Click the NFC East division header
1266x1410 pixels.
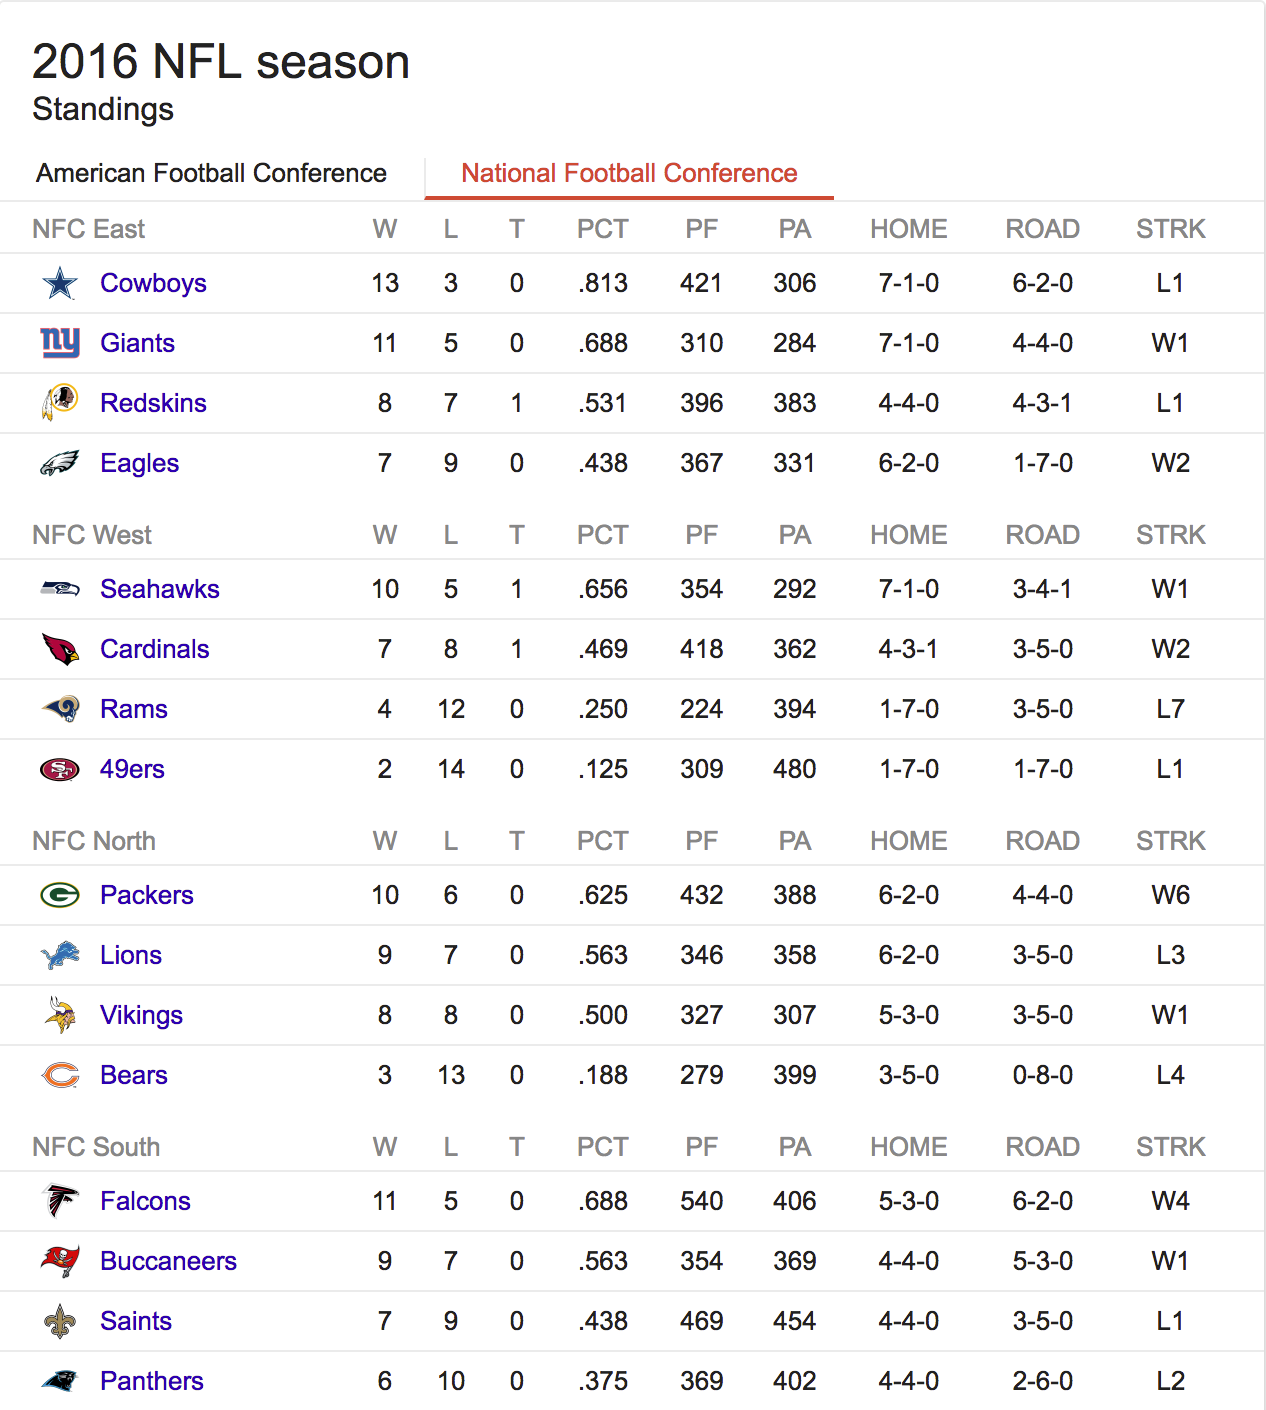click(89, 229)
